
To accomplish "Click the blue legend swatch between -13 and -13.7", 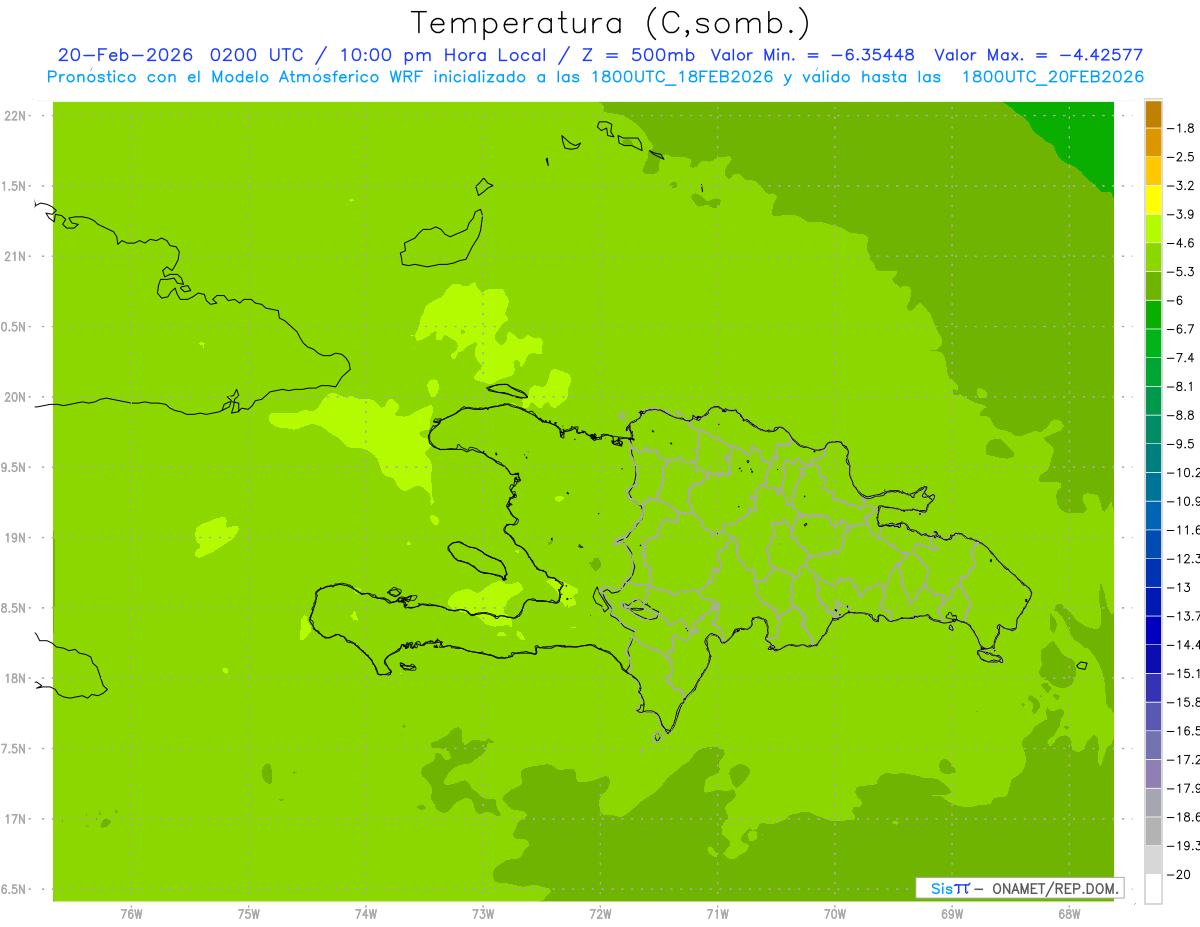I will pyautogui.click(x=1153, y=601).
